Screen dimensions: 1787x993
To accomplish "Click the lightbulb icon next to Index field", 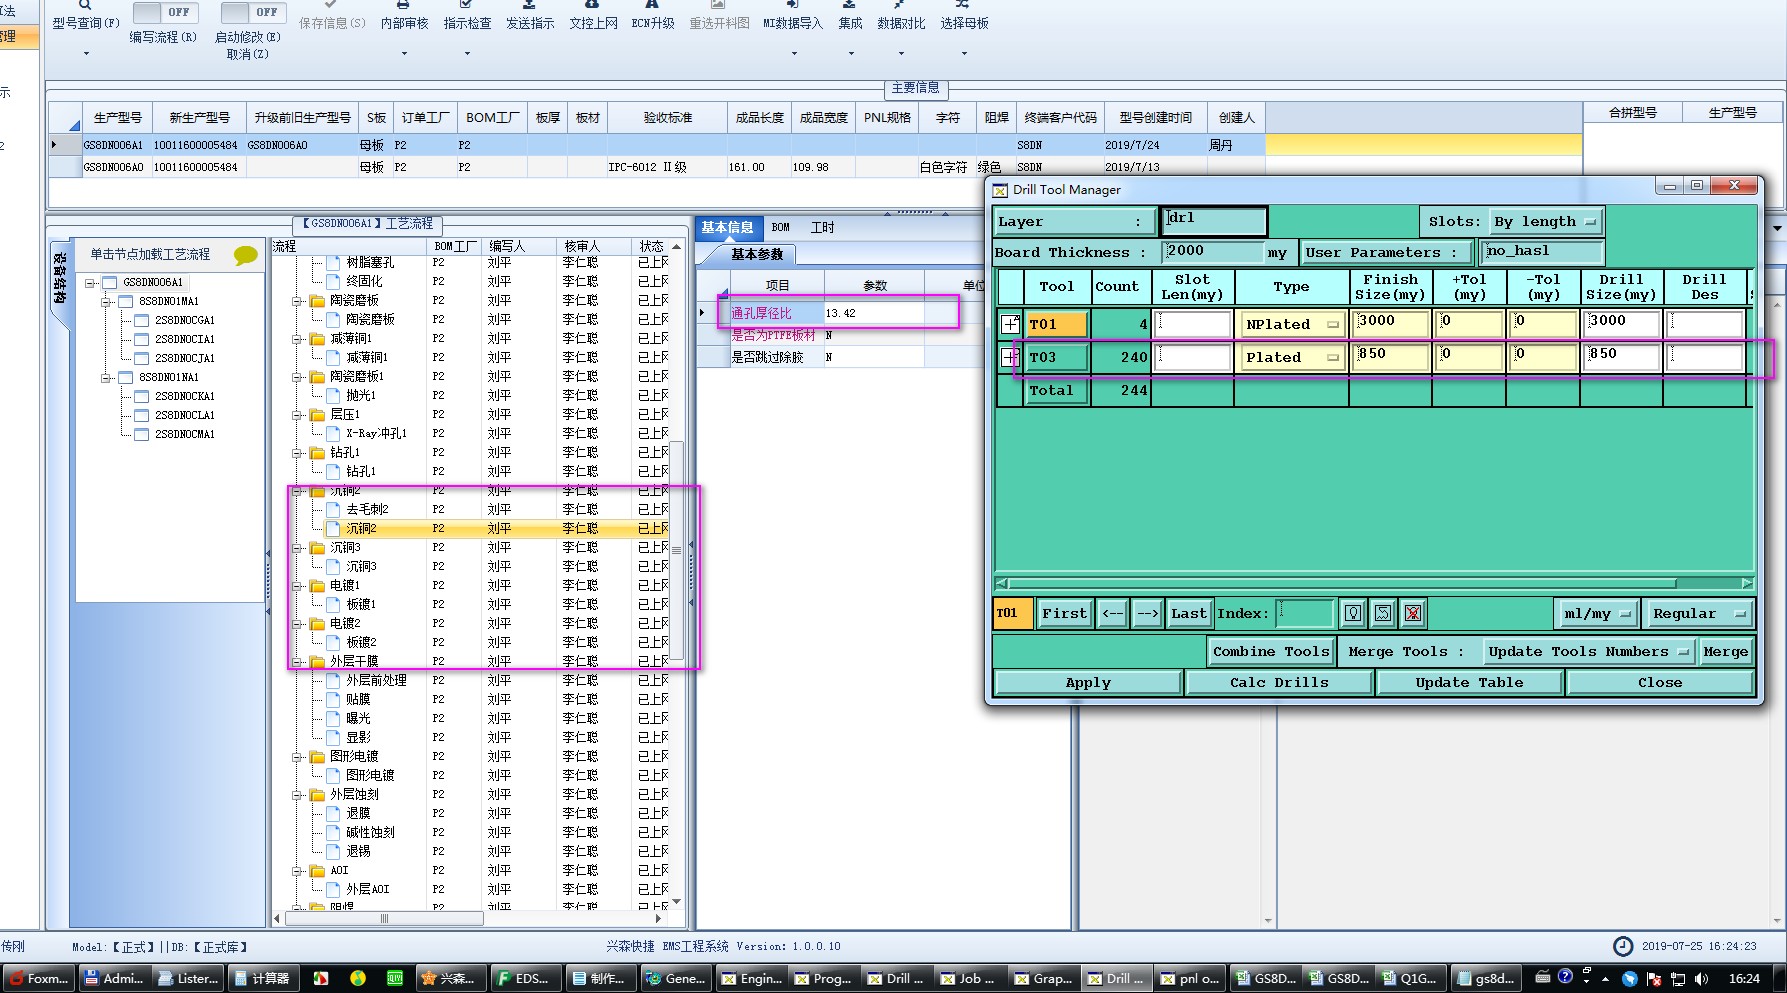I will [x=1353, y=613].
